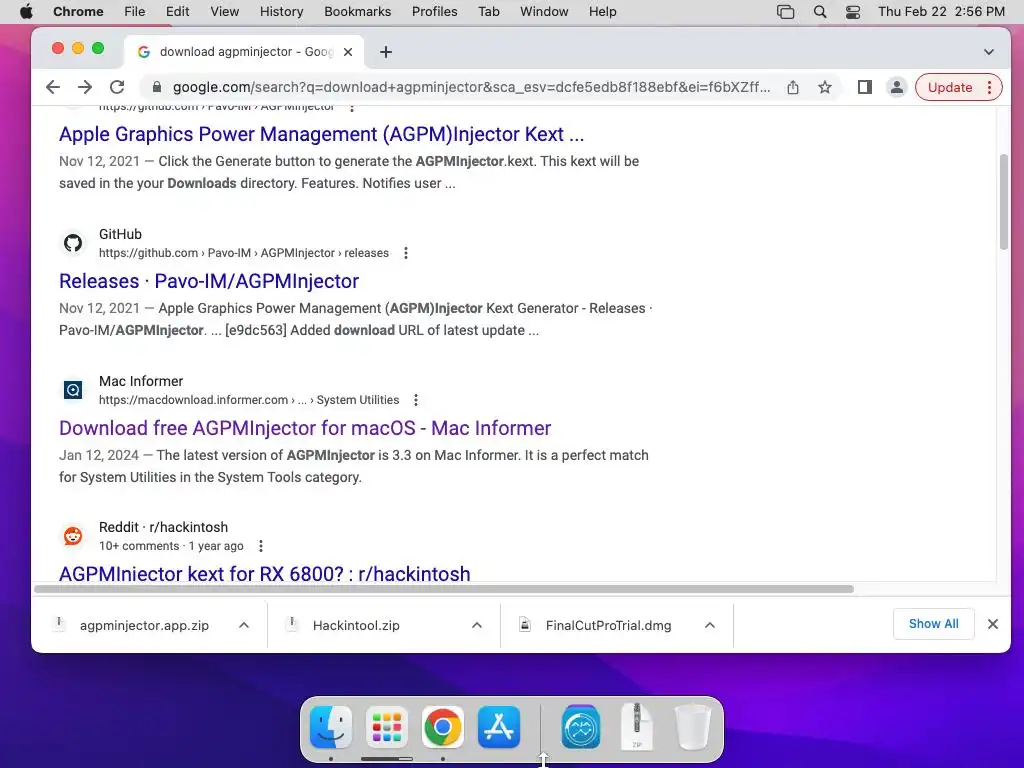1024x768 pixels.
Task: Reload the current page
Action: [x=117, y=88]
